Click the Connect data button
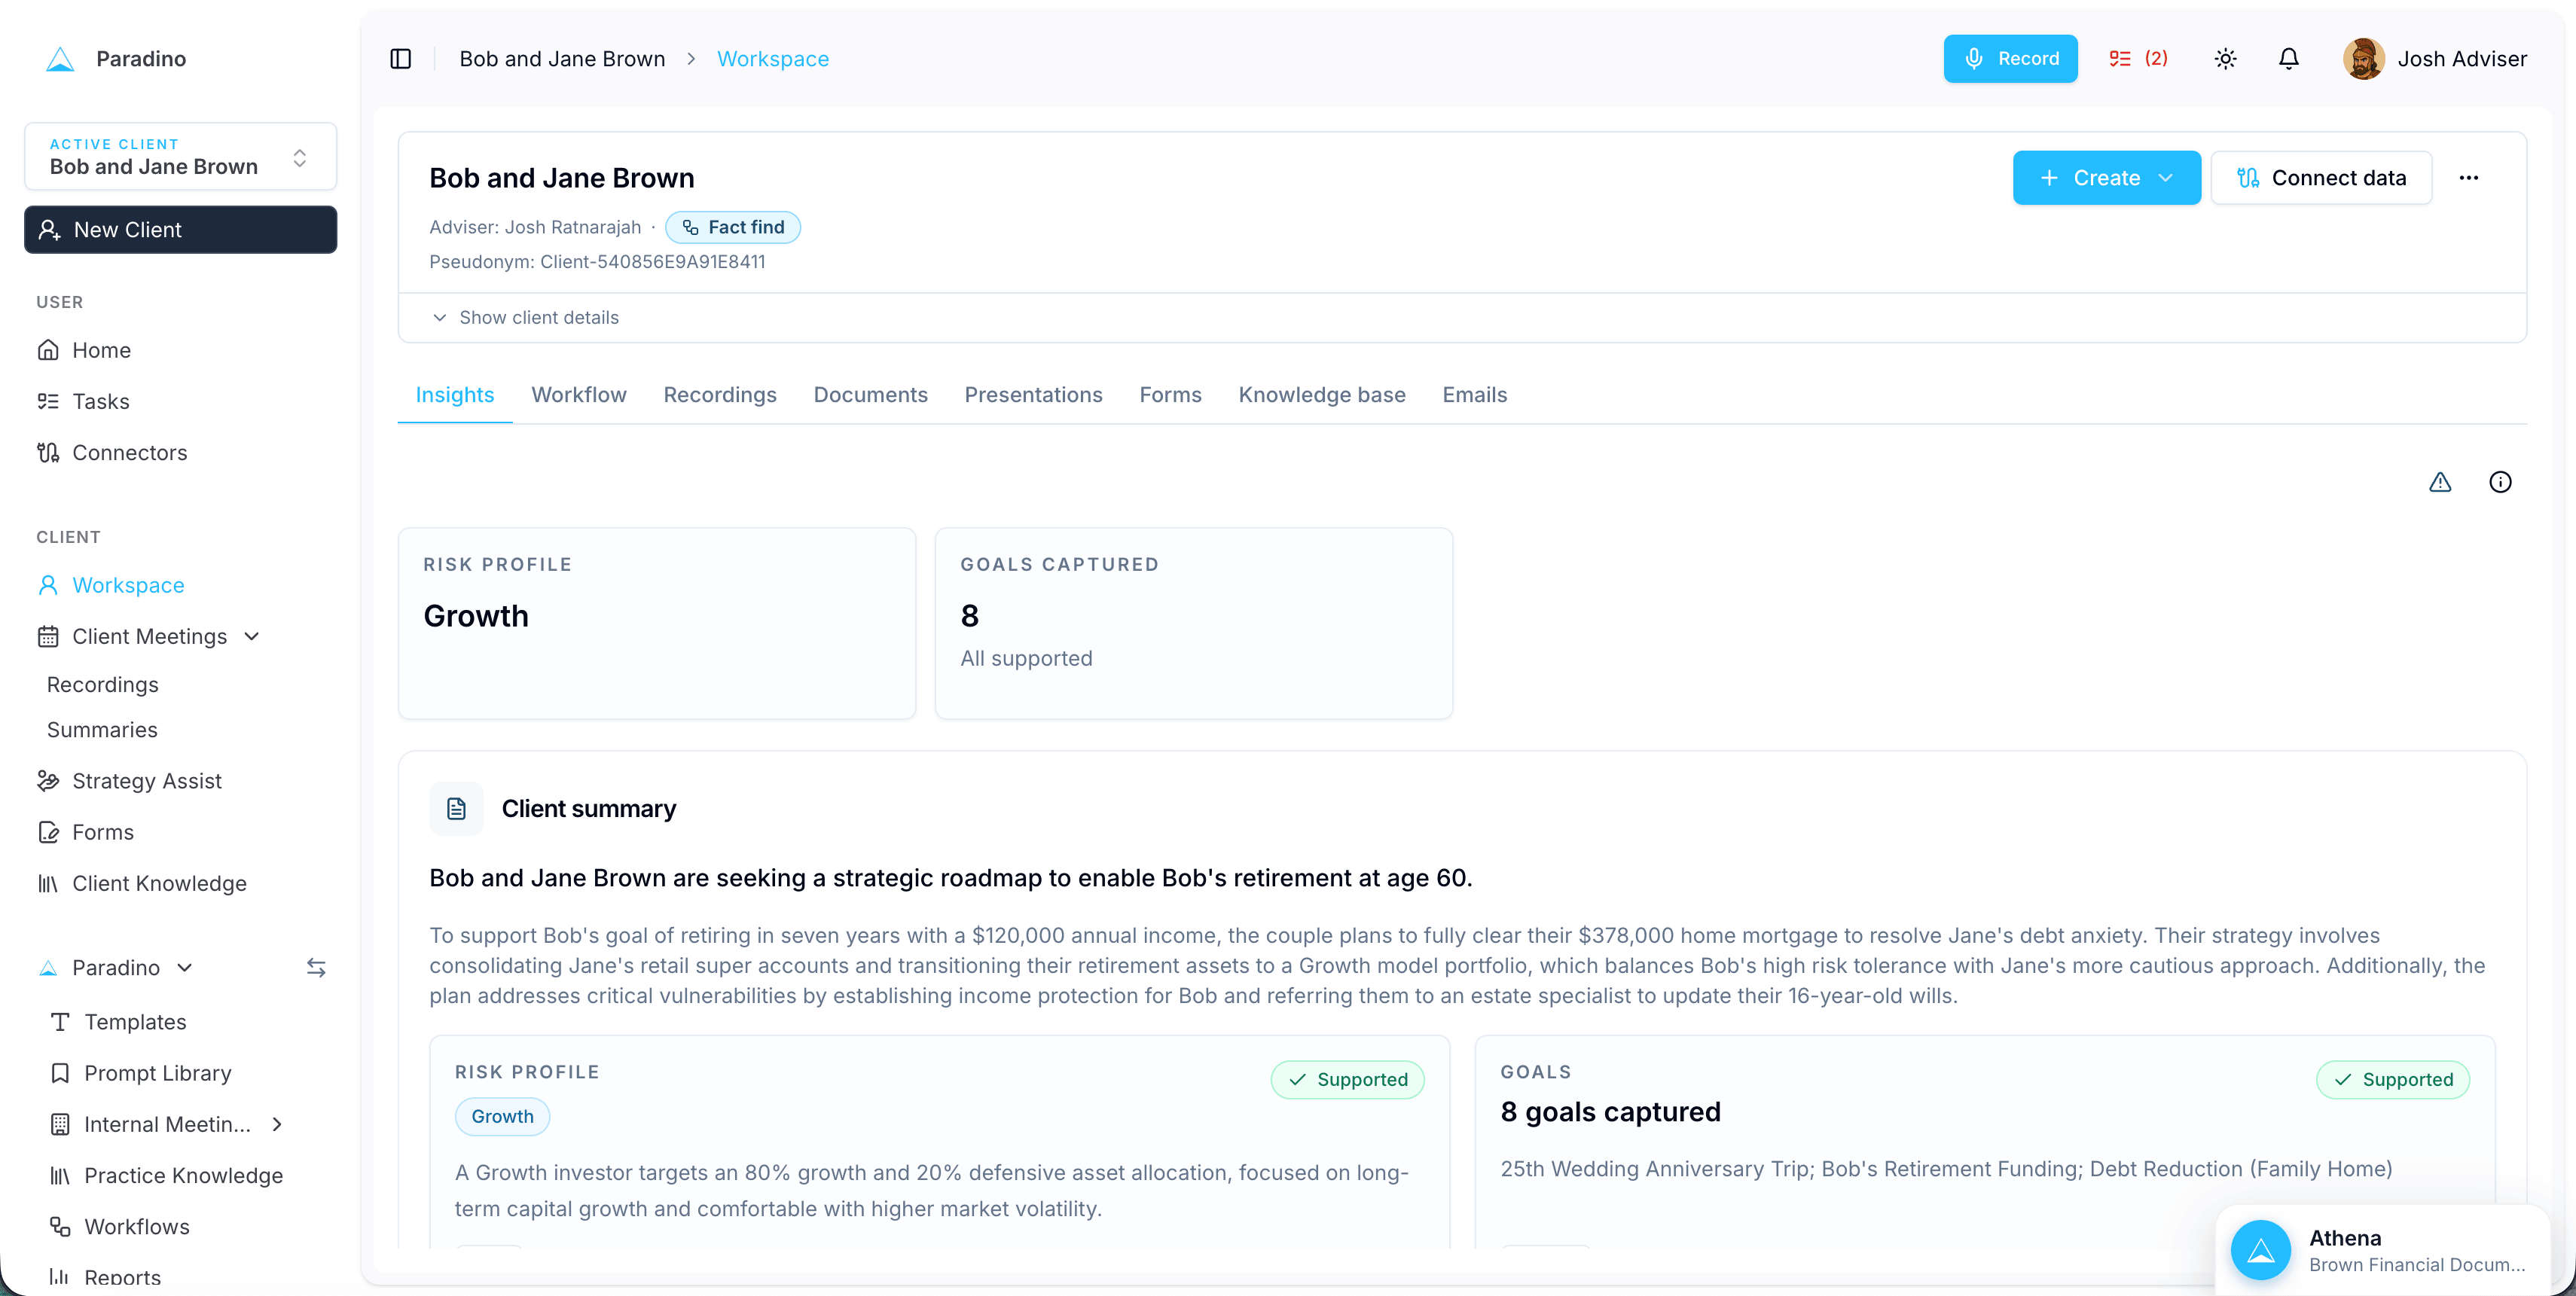 click(x=2321, y=178)
